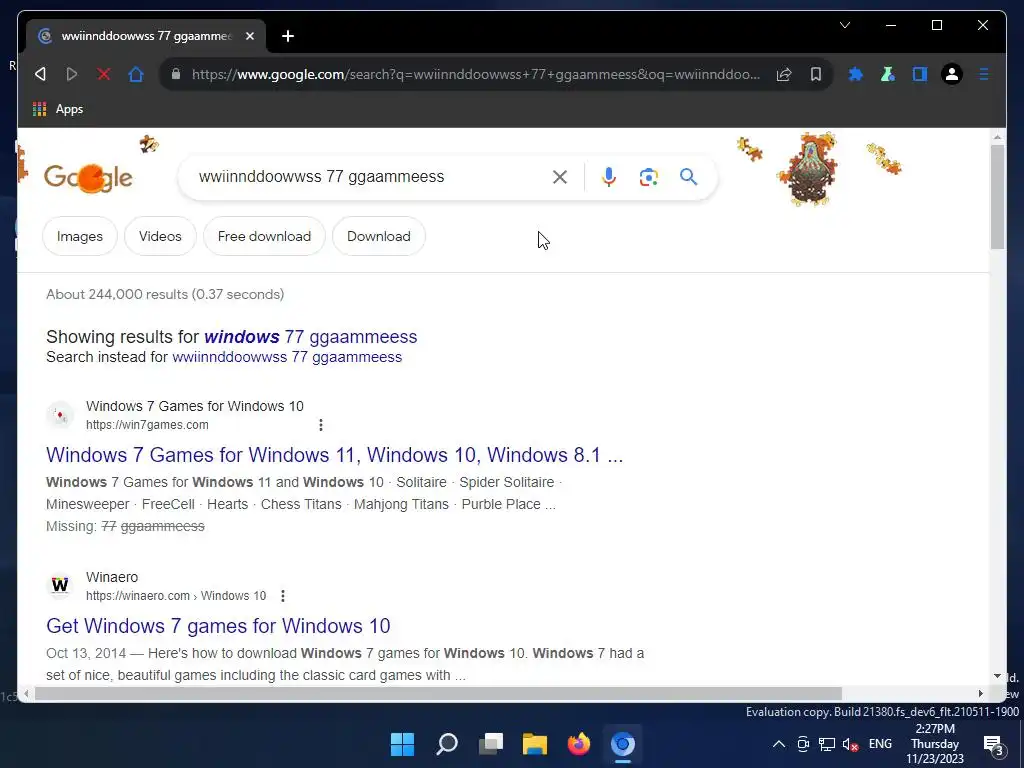The image size is (1024, 768).
Task: Toggle muted volume icon in tray
Action: point(850,744)
